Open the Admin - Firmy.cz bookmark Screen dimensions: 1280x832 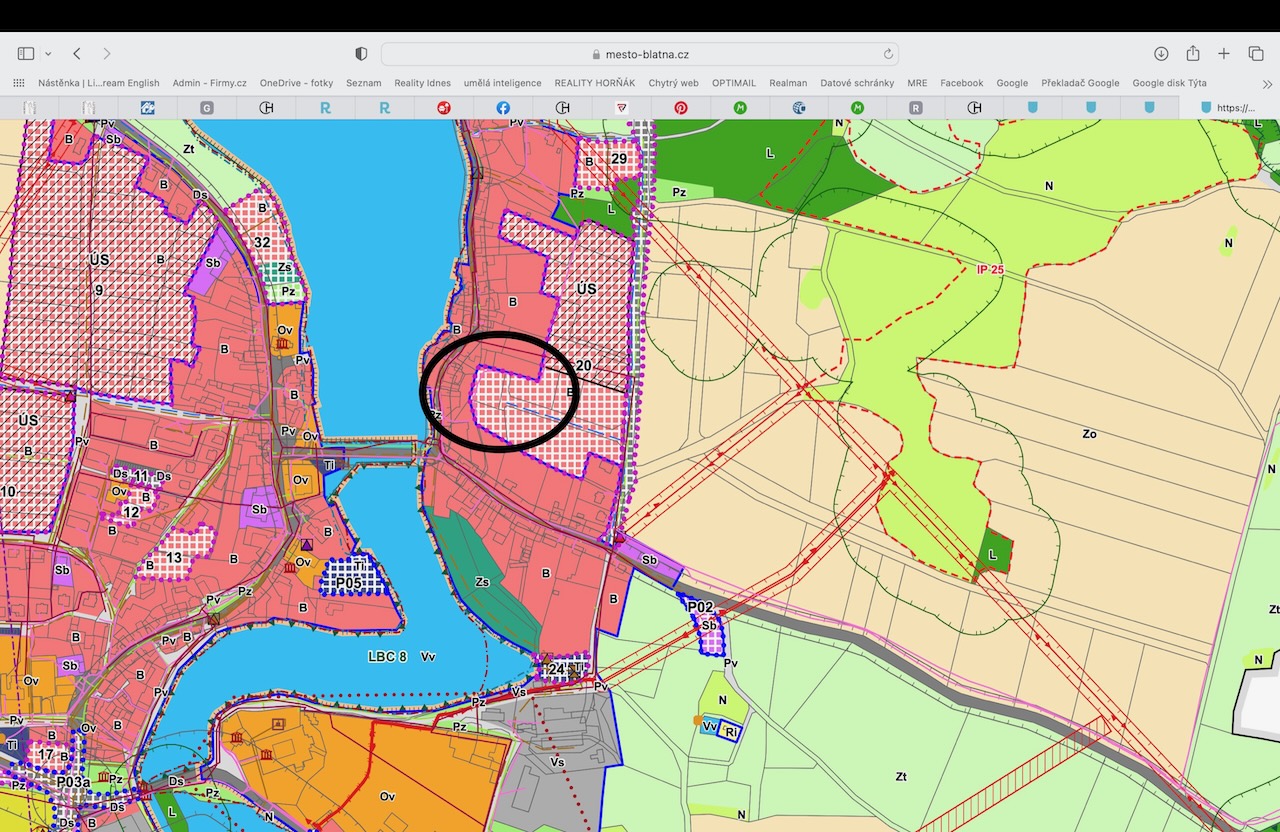(x=209, y=83)
